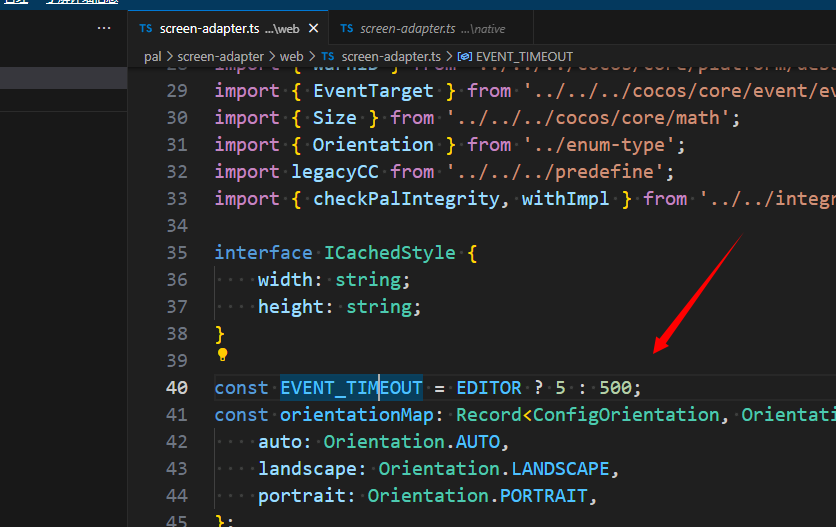Click EventTarget import on line 29
836x527 pixels.
coord(373,91)
